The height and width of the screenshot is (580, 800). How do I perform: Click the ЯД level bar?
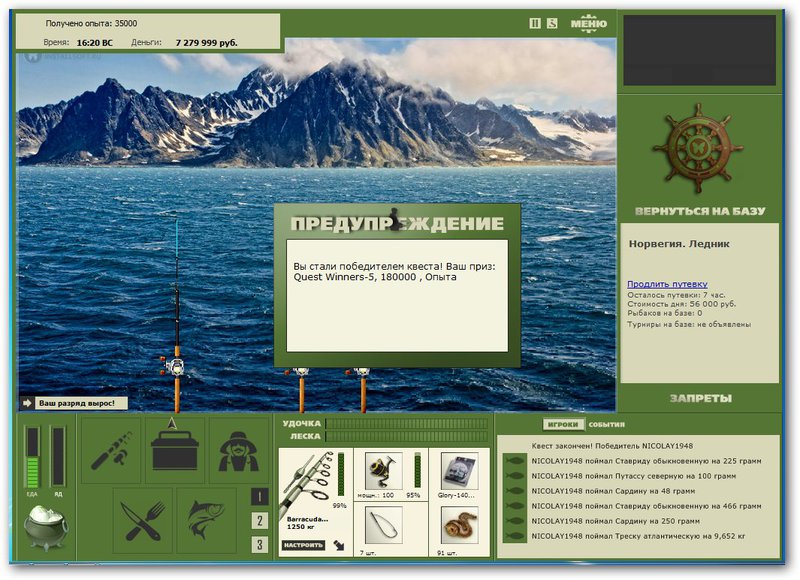[58, 457]
